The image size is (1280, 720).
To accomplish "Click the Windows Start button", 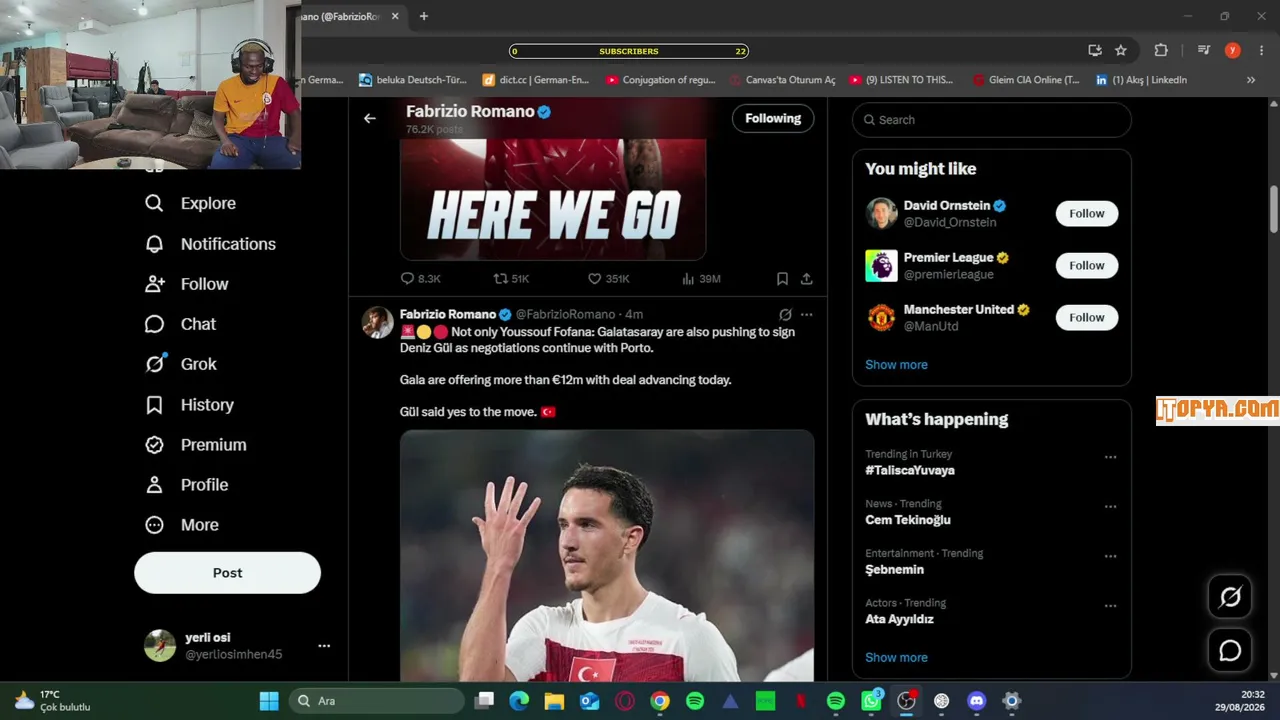I will click(269, 701).
